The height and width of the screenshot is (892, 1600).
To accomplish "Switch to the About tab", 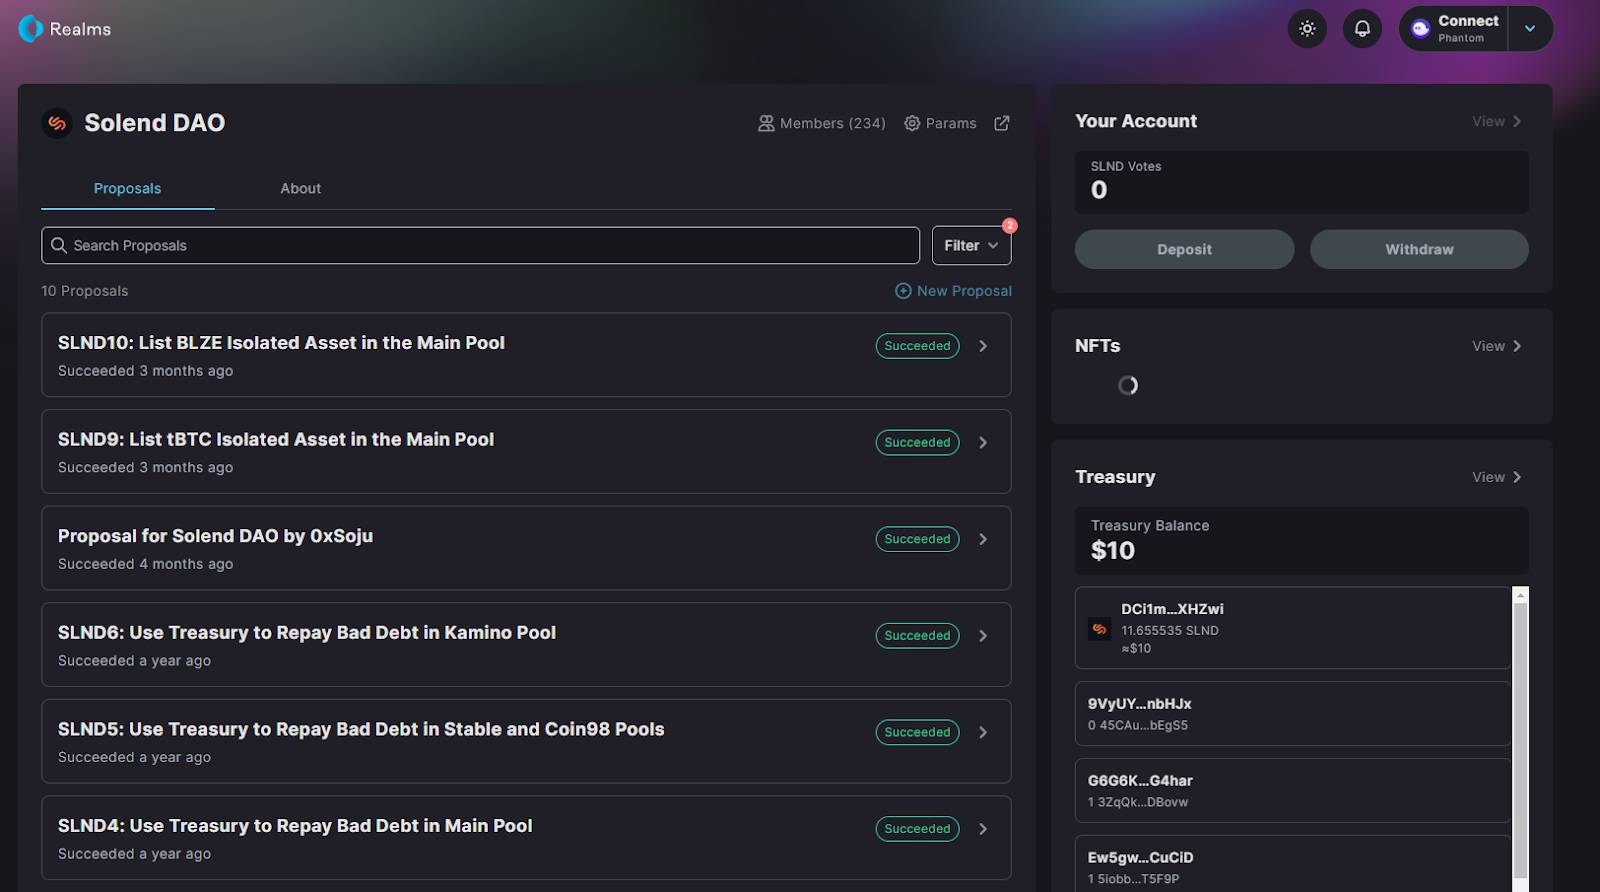I will (x=300, y=188).
